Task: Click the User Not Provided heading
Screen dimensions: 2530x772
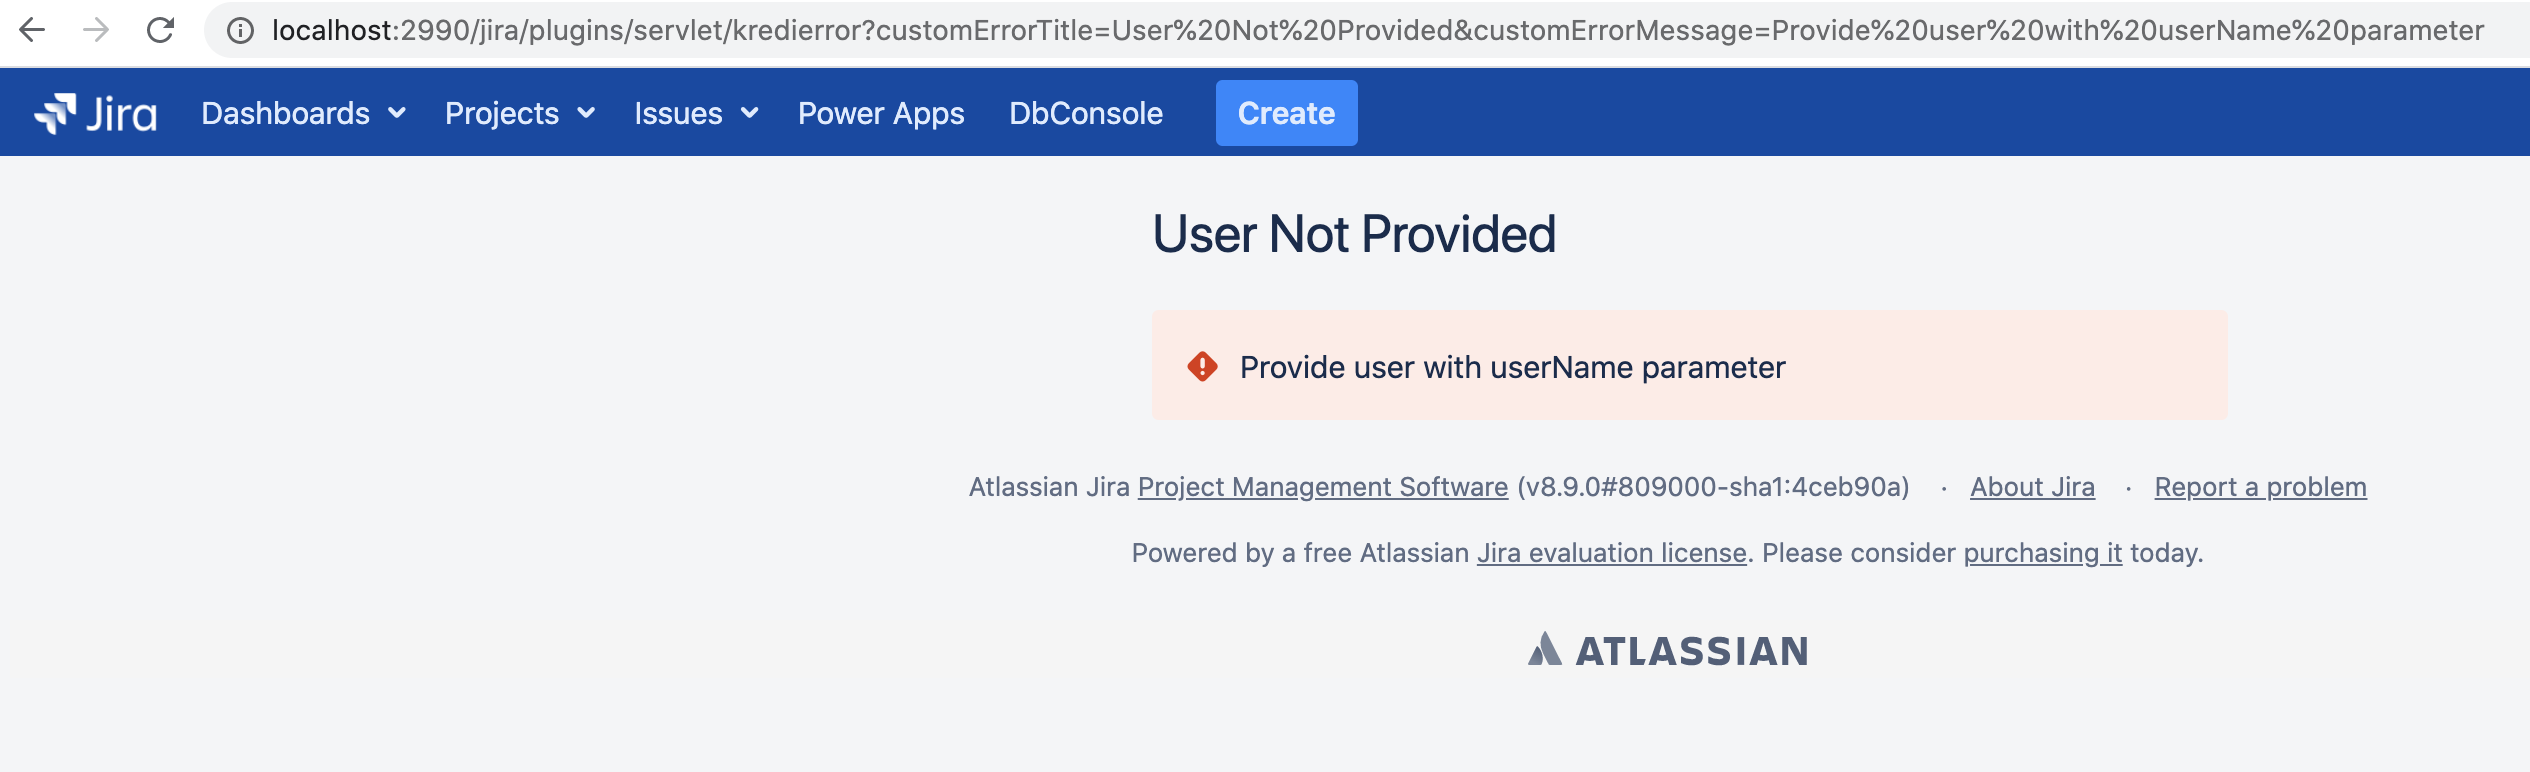Action: [x=1354, y=234]
